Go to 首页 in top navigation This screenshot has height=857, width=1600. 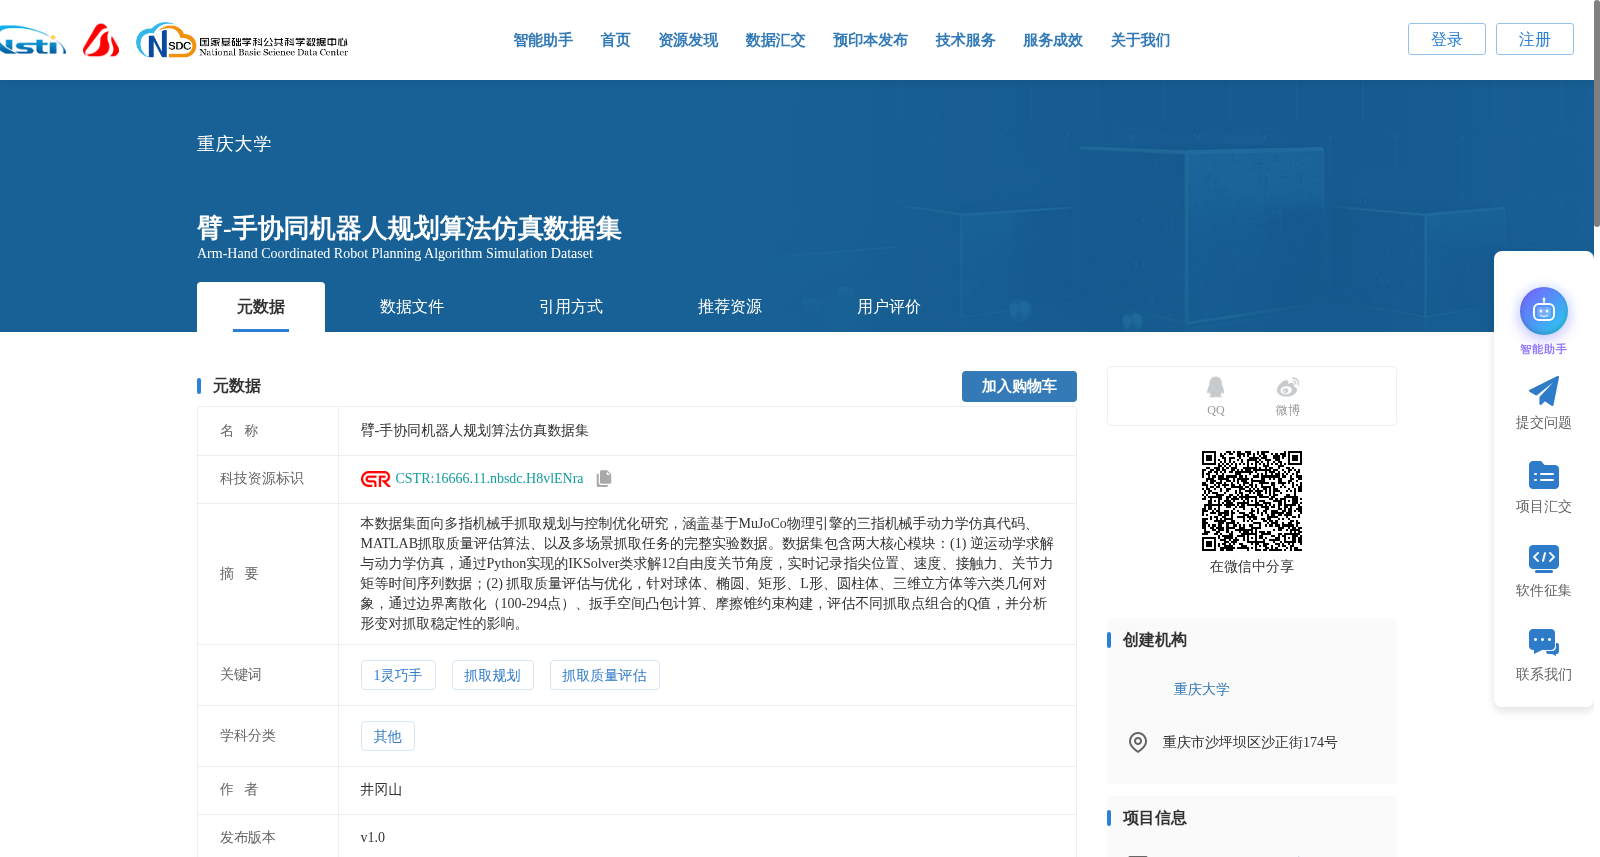click(615, 40)
